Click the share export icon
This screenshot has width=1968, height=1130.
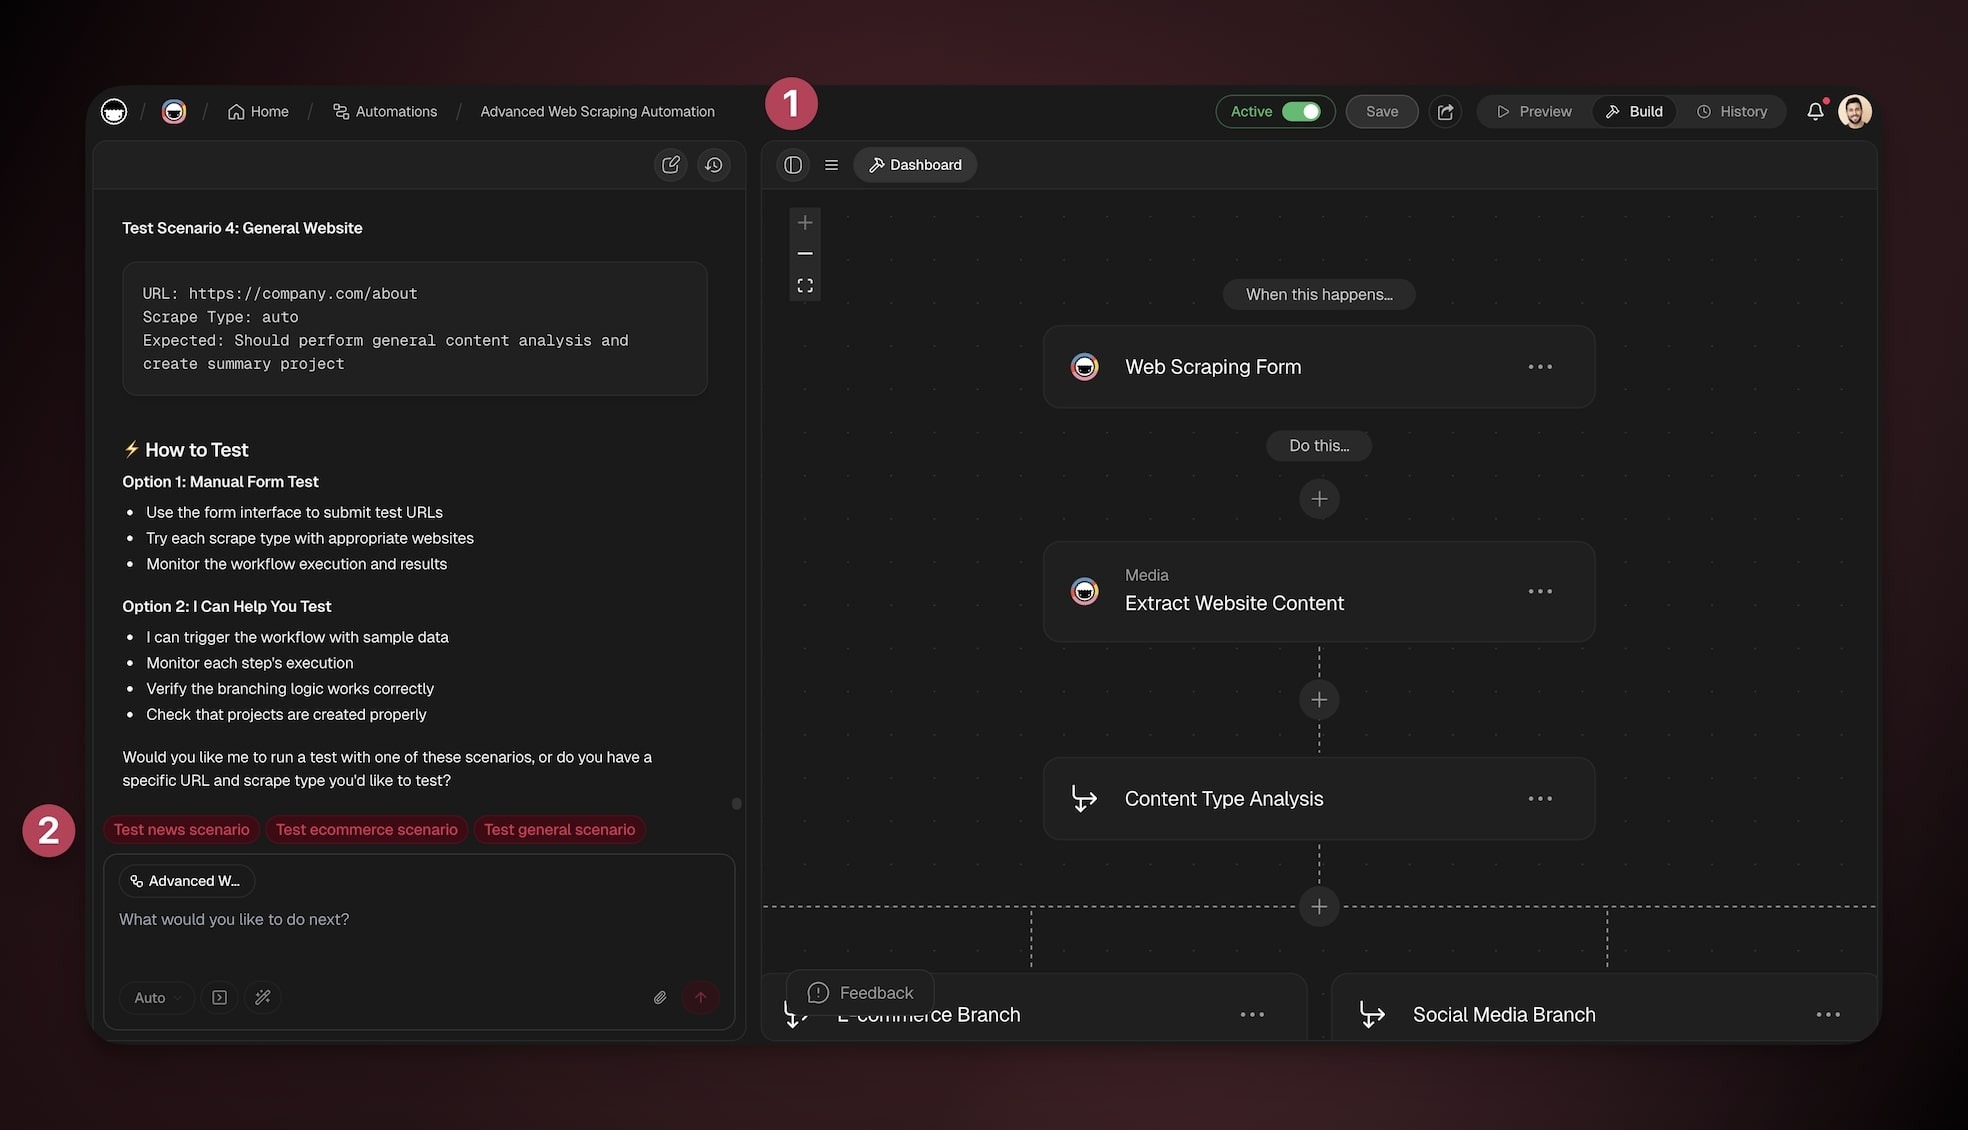pos(1445,112)
